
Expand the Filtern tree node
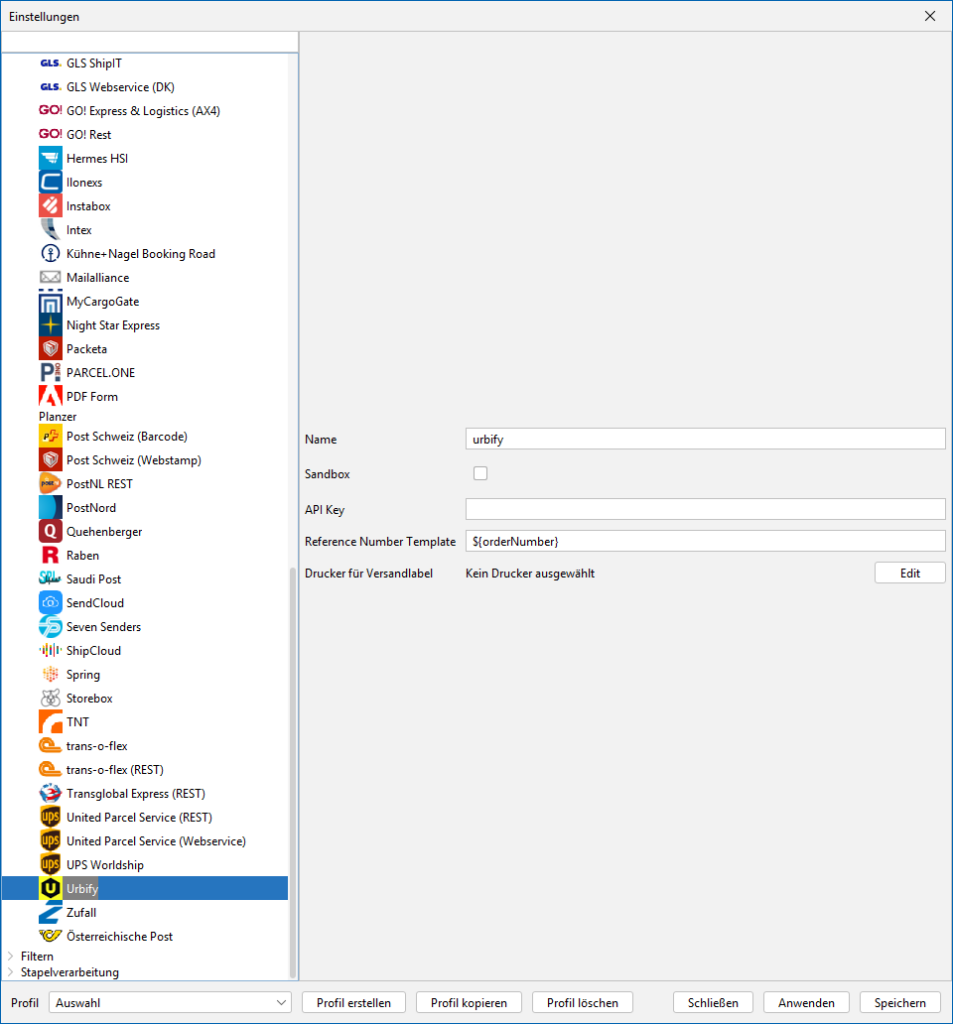(11, 956)
